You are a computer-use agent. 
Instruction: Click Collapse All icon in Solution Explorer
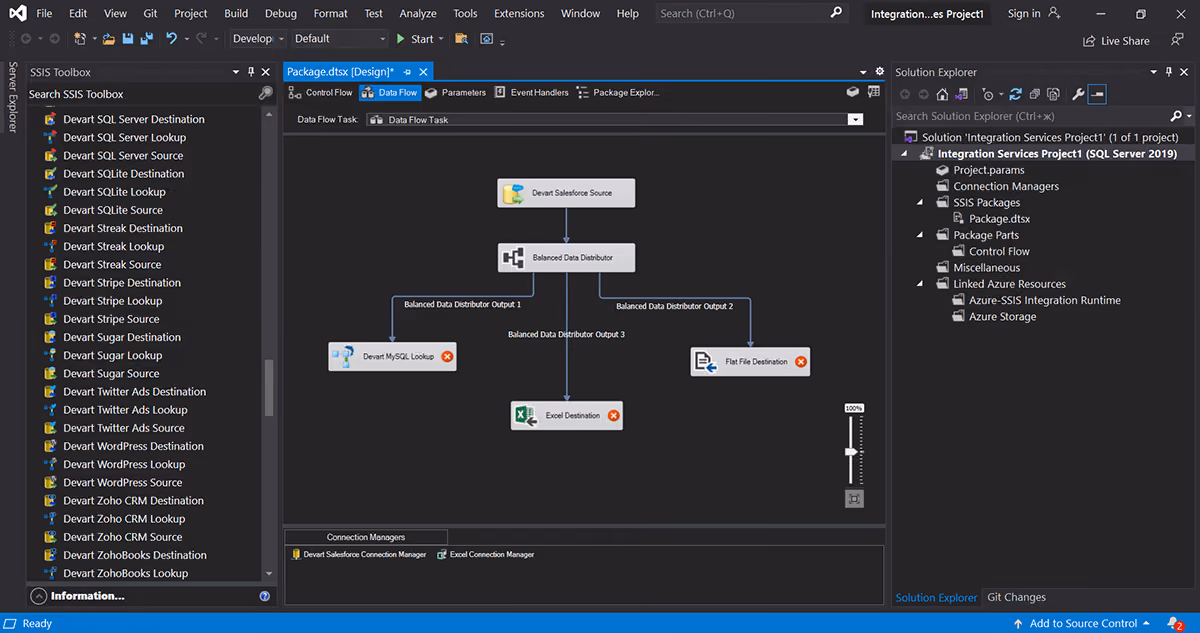[x=1035, y=94]
